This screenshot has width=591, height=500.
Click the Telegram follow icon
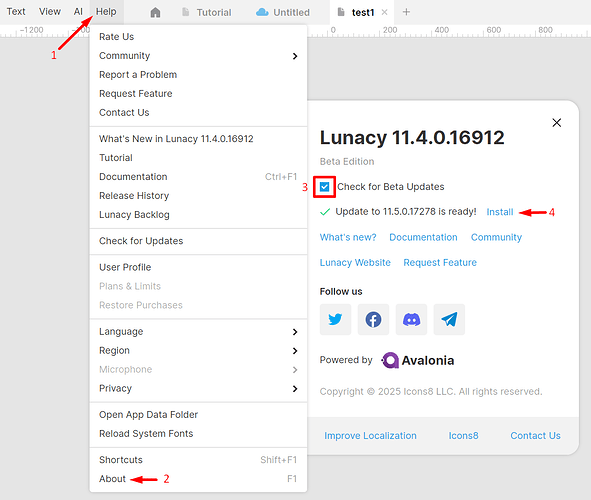[x=449, y=320]
